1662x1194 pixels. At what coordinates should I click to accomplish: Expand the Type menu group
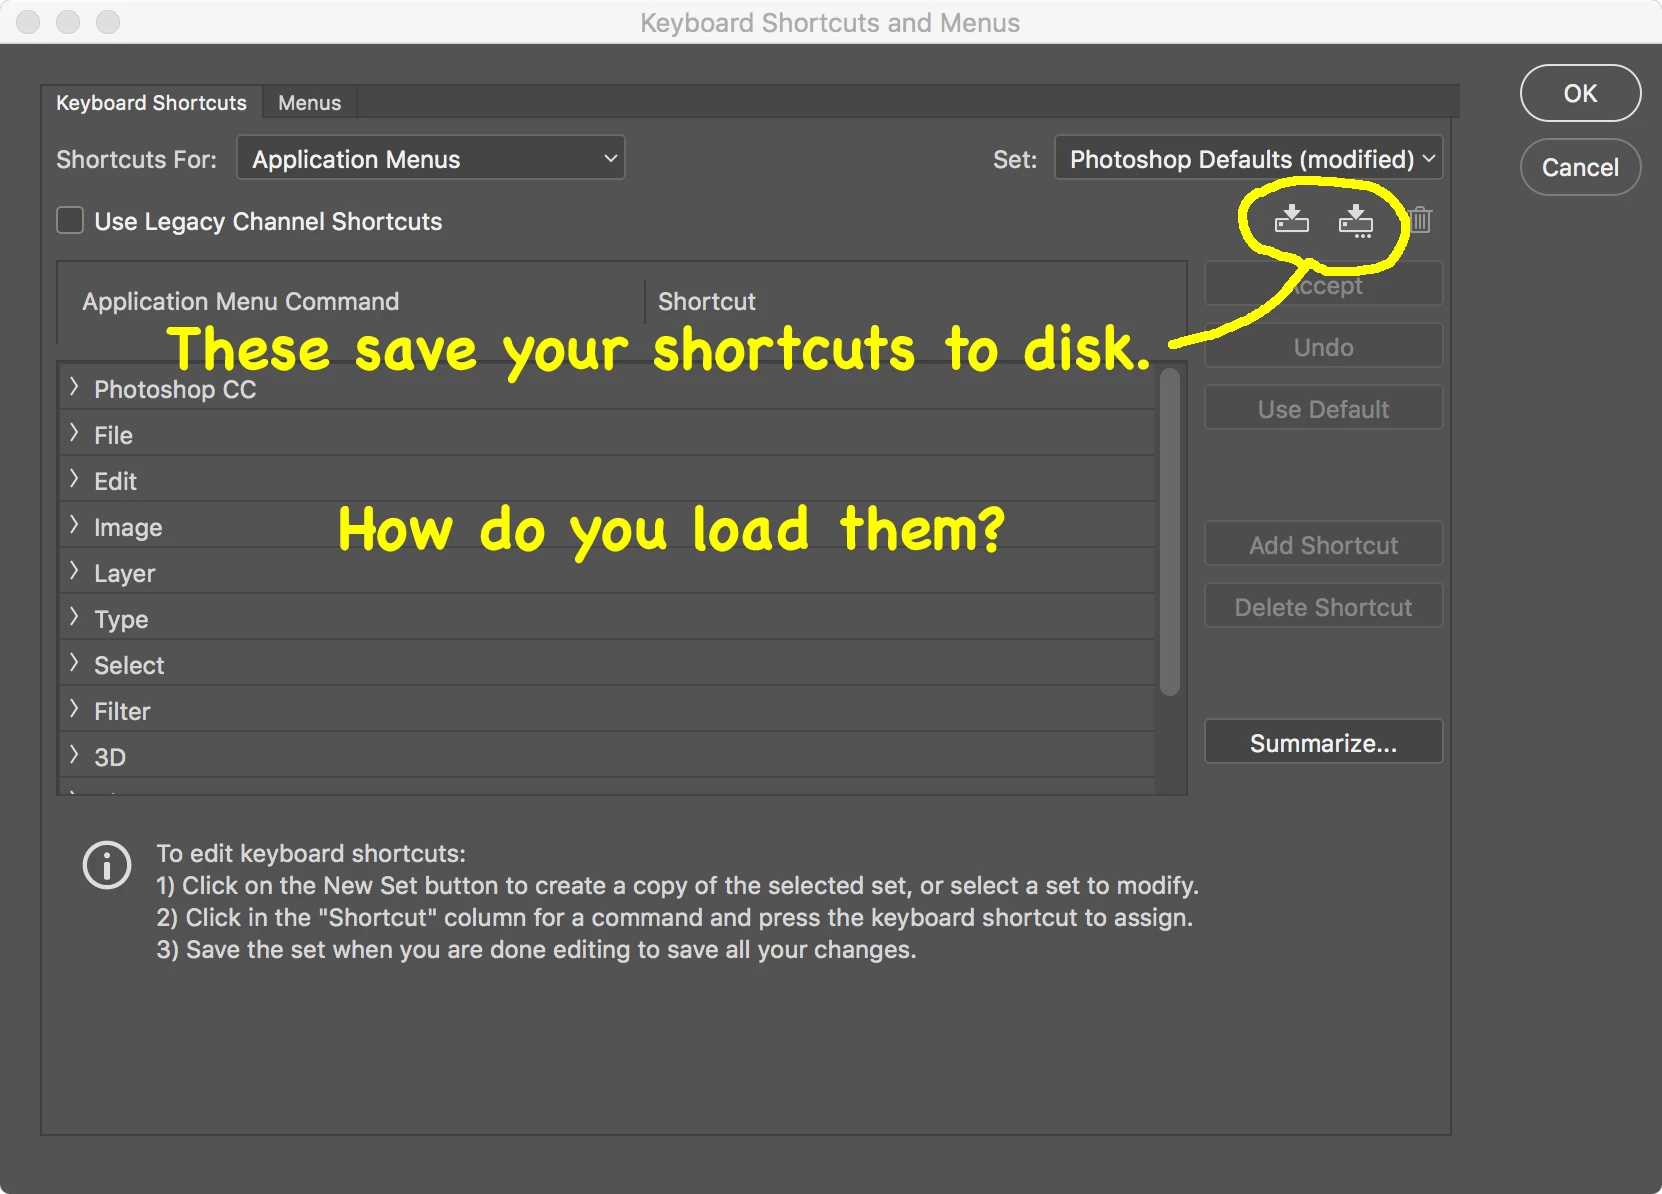74,617
